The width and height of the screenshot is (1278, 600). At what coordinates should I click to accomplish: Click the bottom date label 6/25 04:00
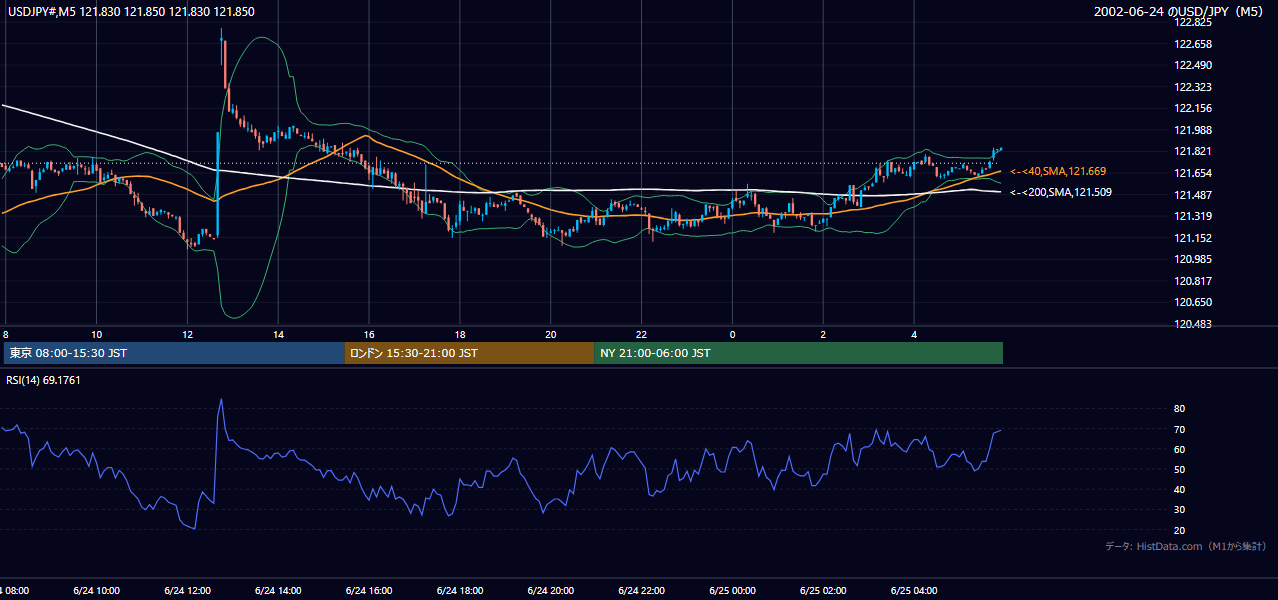(915, 590)
